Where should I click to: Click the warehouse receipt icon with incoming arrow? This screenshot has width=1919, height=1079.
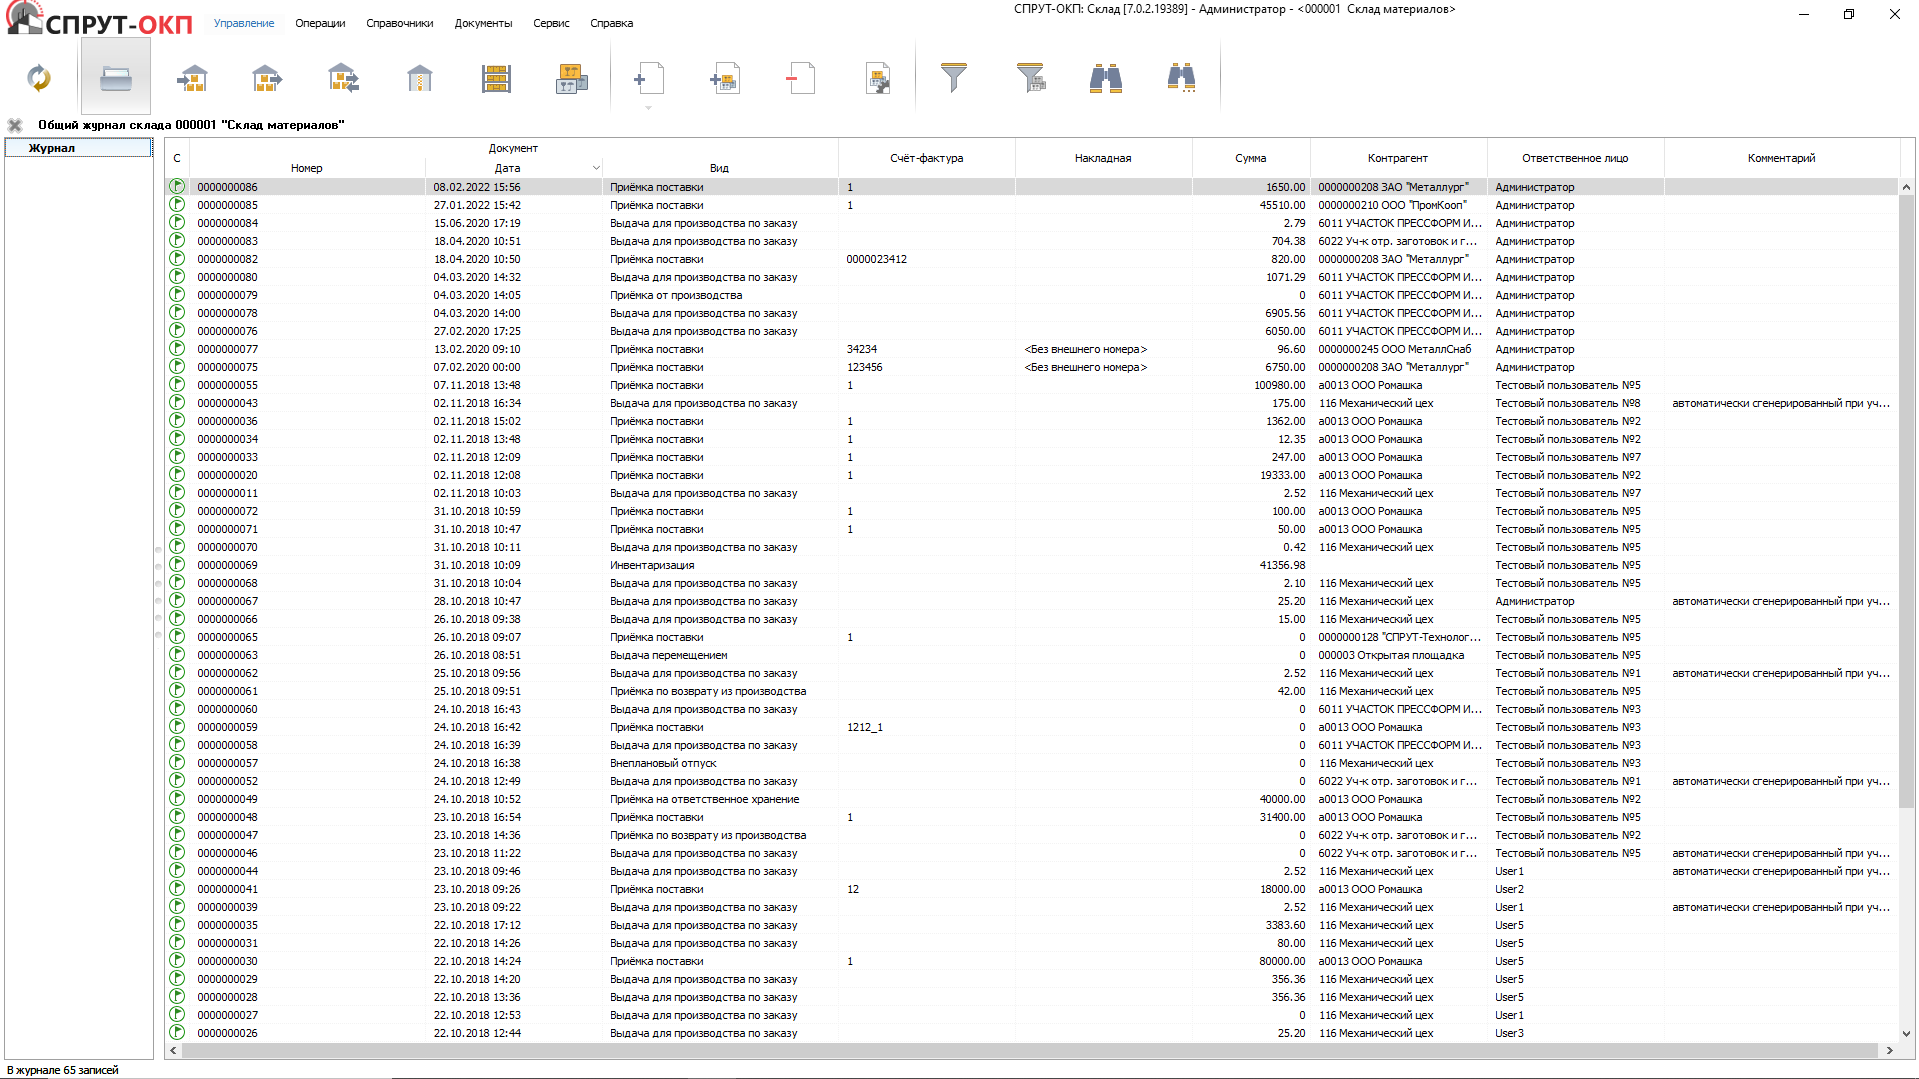(192, 78)
